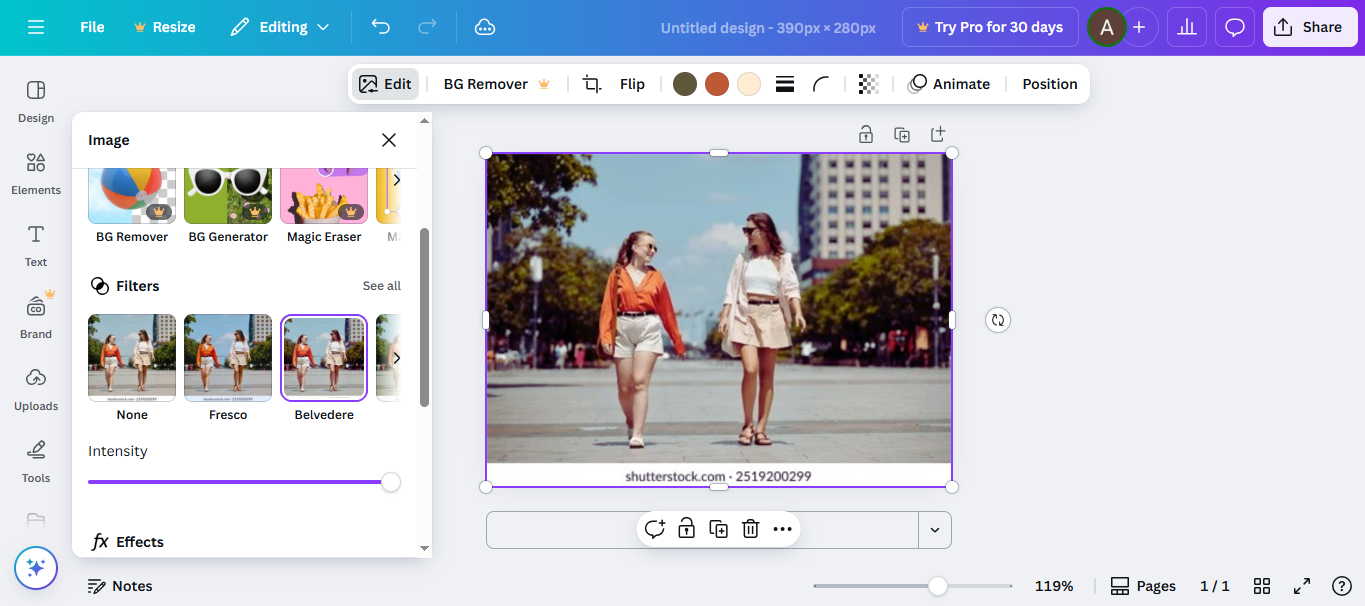Viewport: 1365px width, 606px height.
Task: Toggle the Edit mode button in the toolbar
Action: [x=385, y=84]
